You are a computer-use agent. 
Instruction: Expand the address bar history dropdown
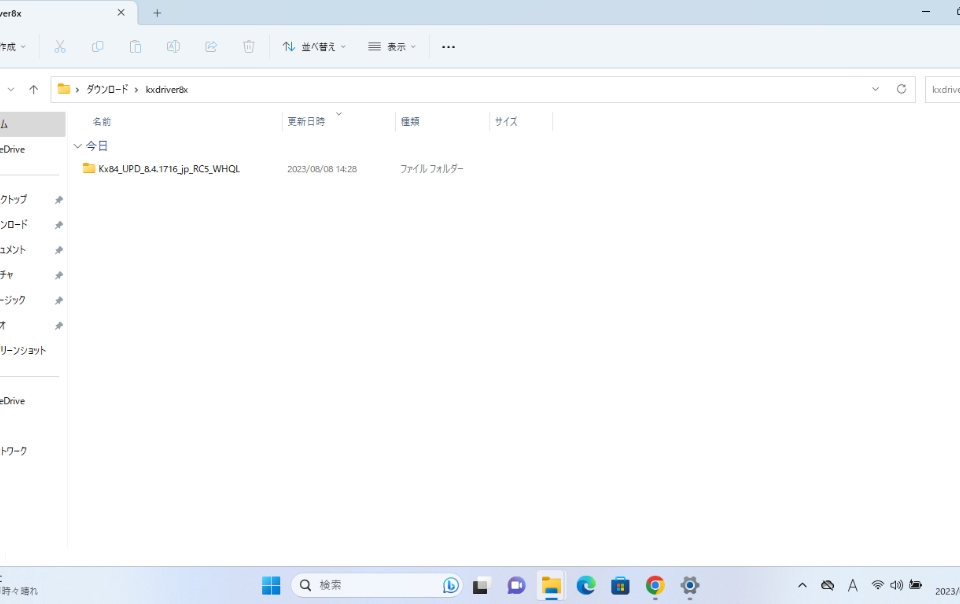tap(875, 89)
